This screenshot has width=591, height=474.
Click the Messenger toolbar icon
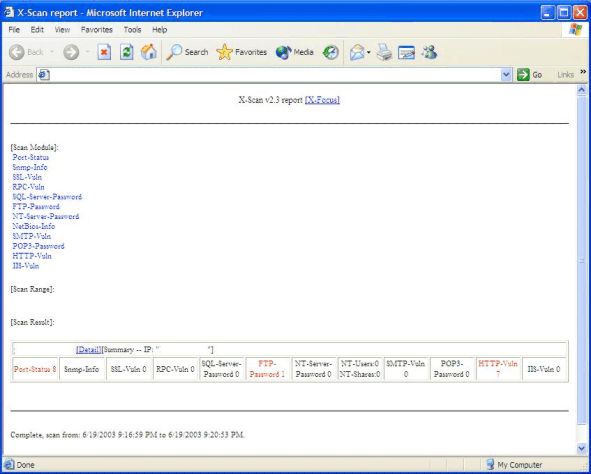coord(429,52)
